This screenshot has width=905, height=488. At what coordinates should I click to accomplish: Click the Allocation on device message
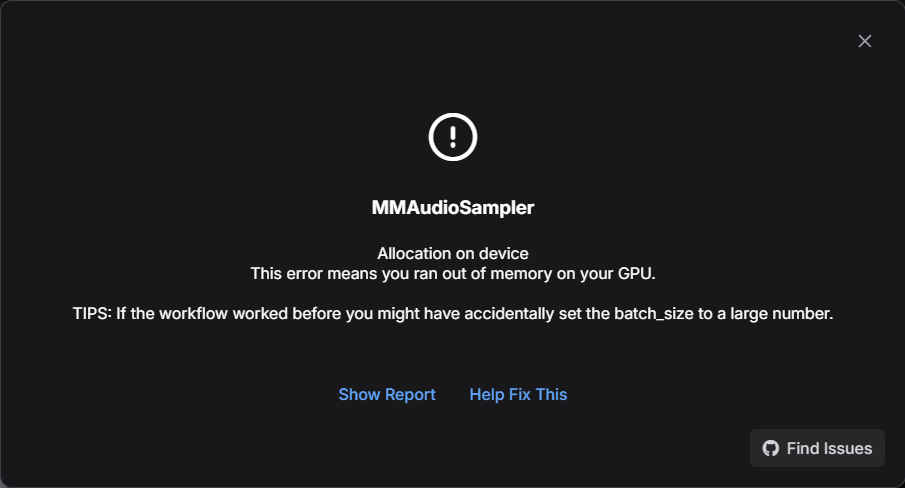[x=452, y=253]
